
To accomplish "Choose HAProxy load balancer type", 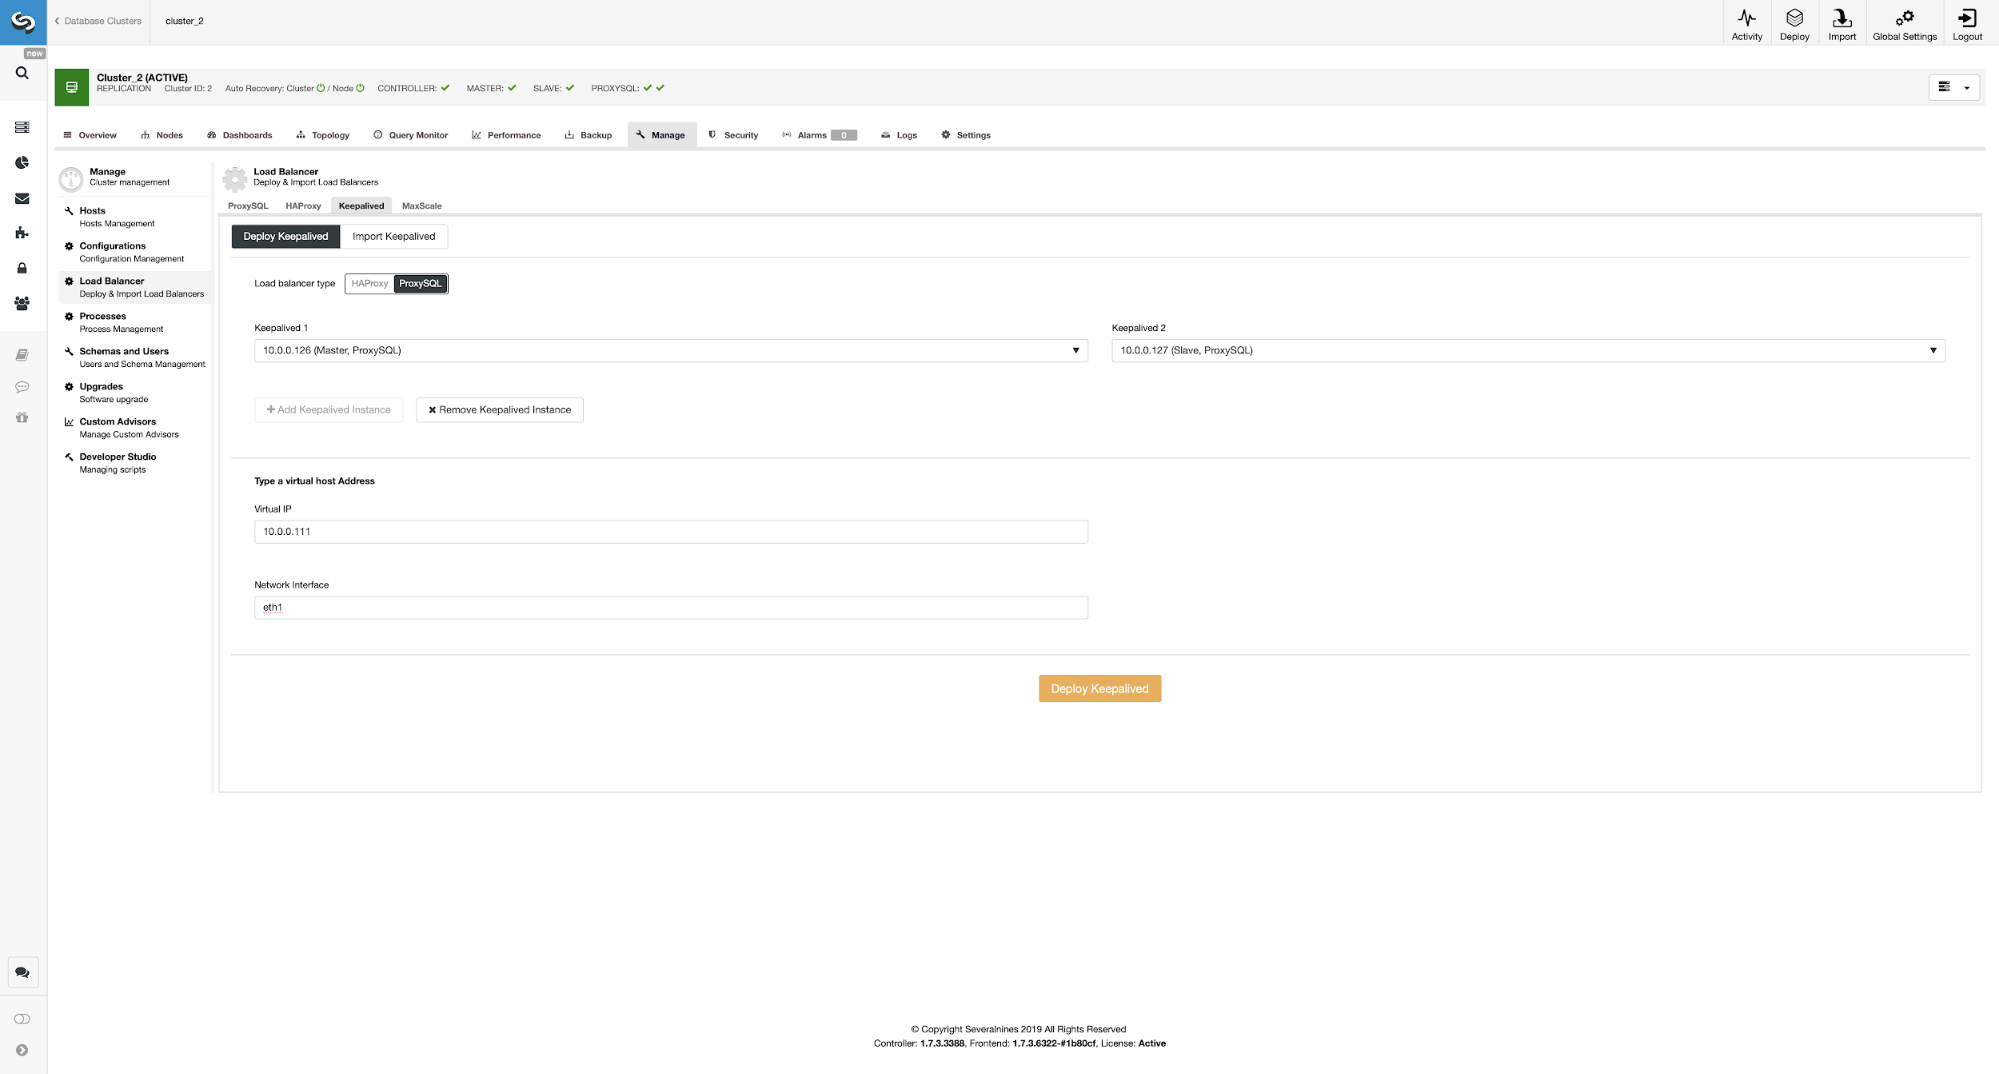I will 370,284.
